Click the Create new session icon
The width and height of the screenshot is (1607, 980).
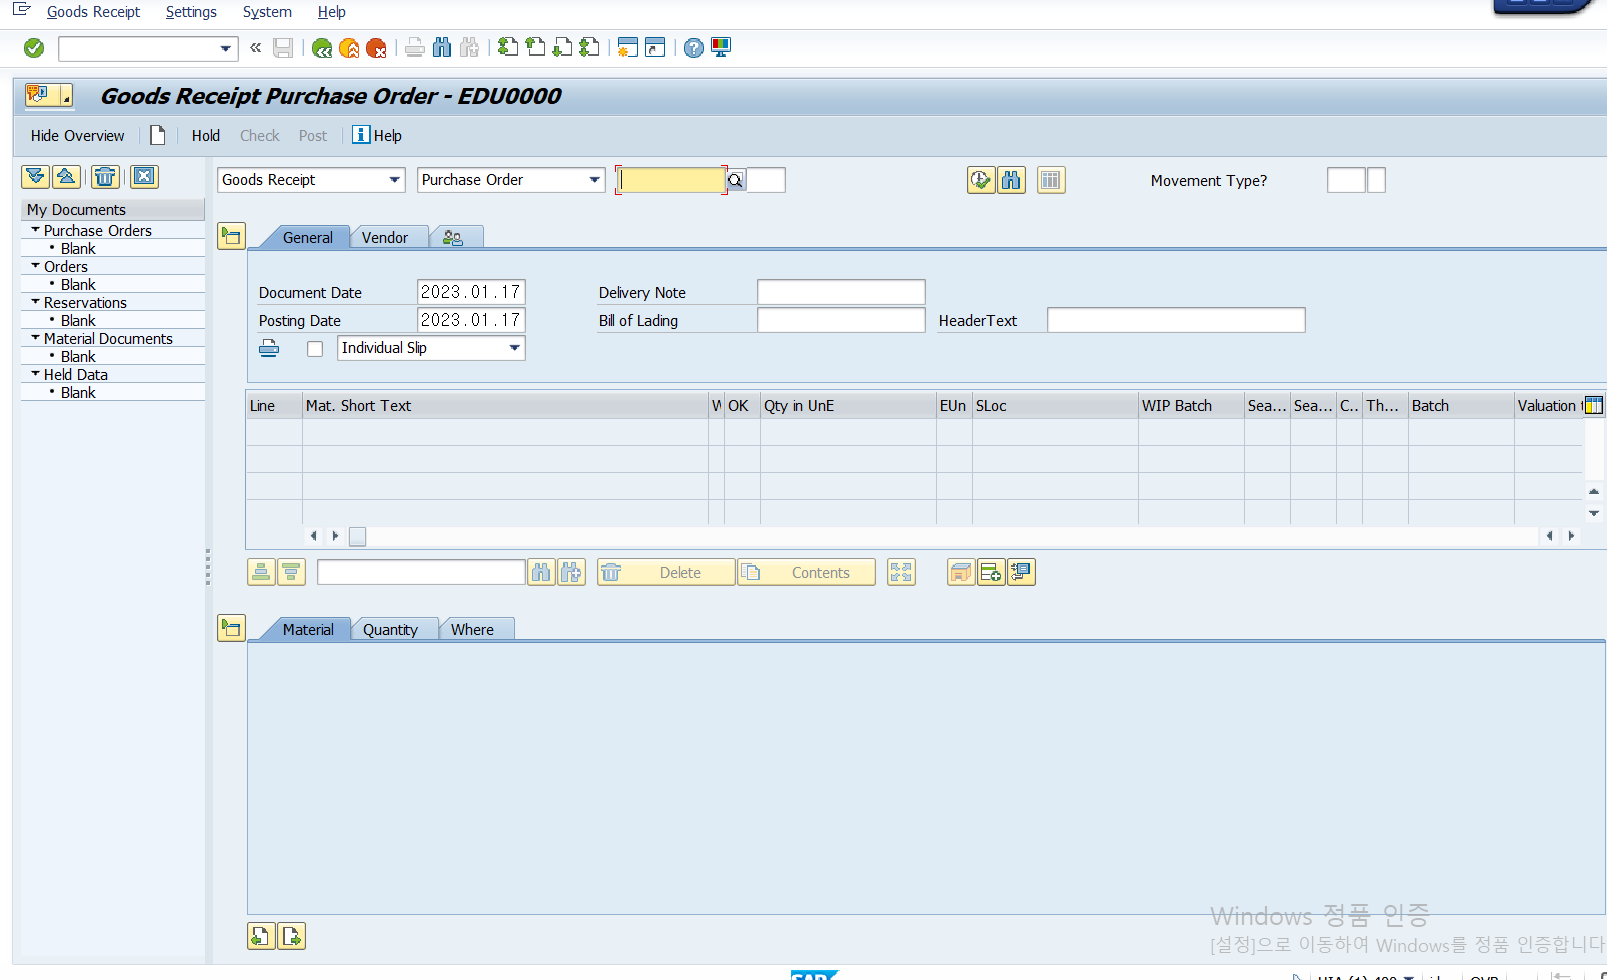tap(627, 47)
